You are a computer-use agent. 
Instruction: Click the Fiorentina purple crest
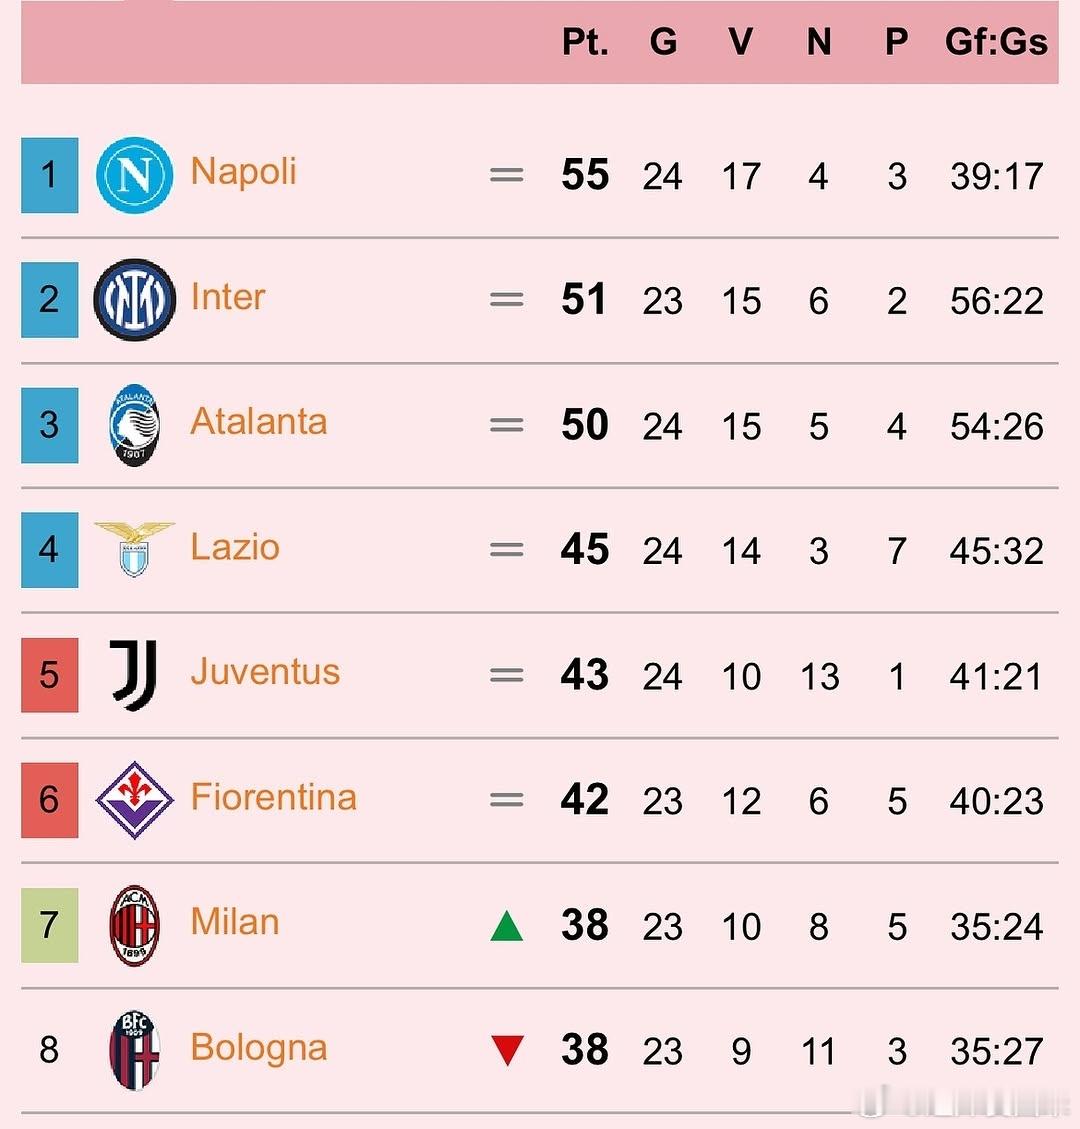pos(135,800)
